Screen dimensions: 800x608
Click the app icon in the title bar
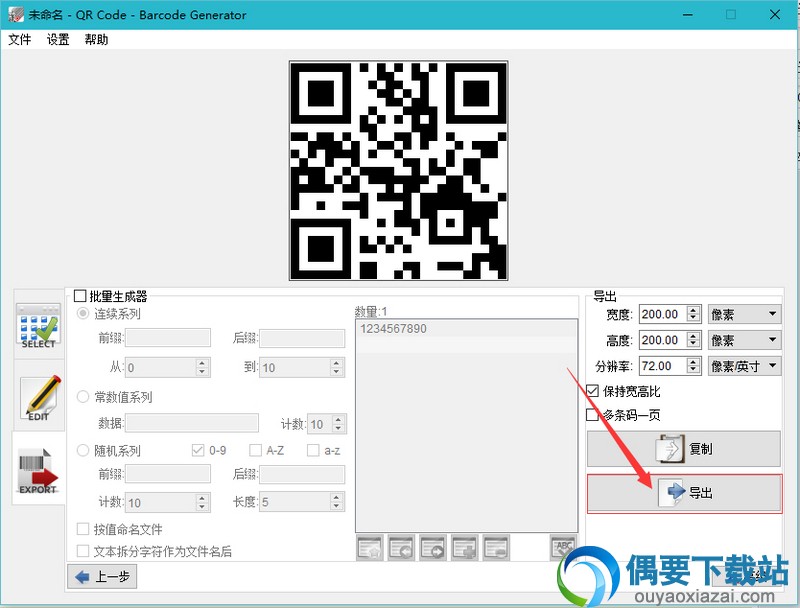click(x=15, y=14)
